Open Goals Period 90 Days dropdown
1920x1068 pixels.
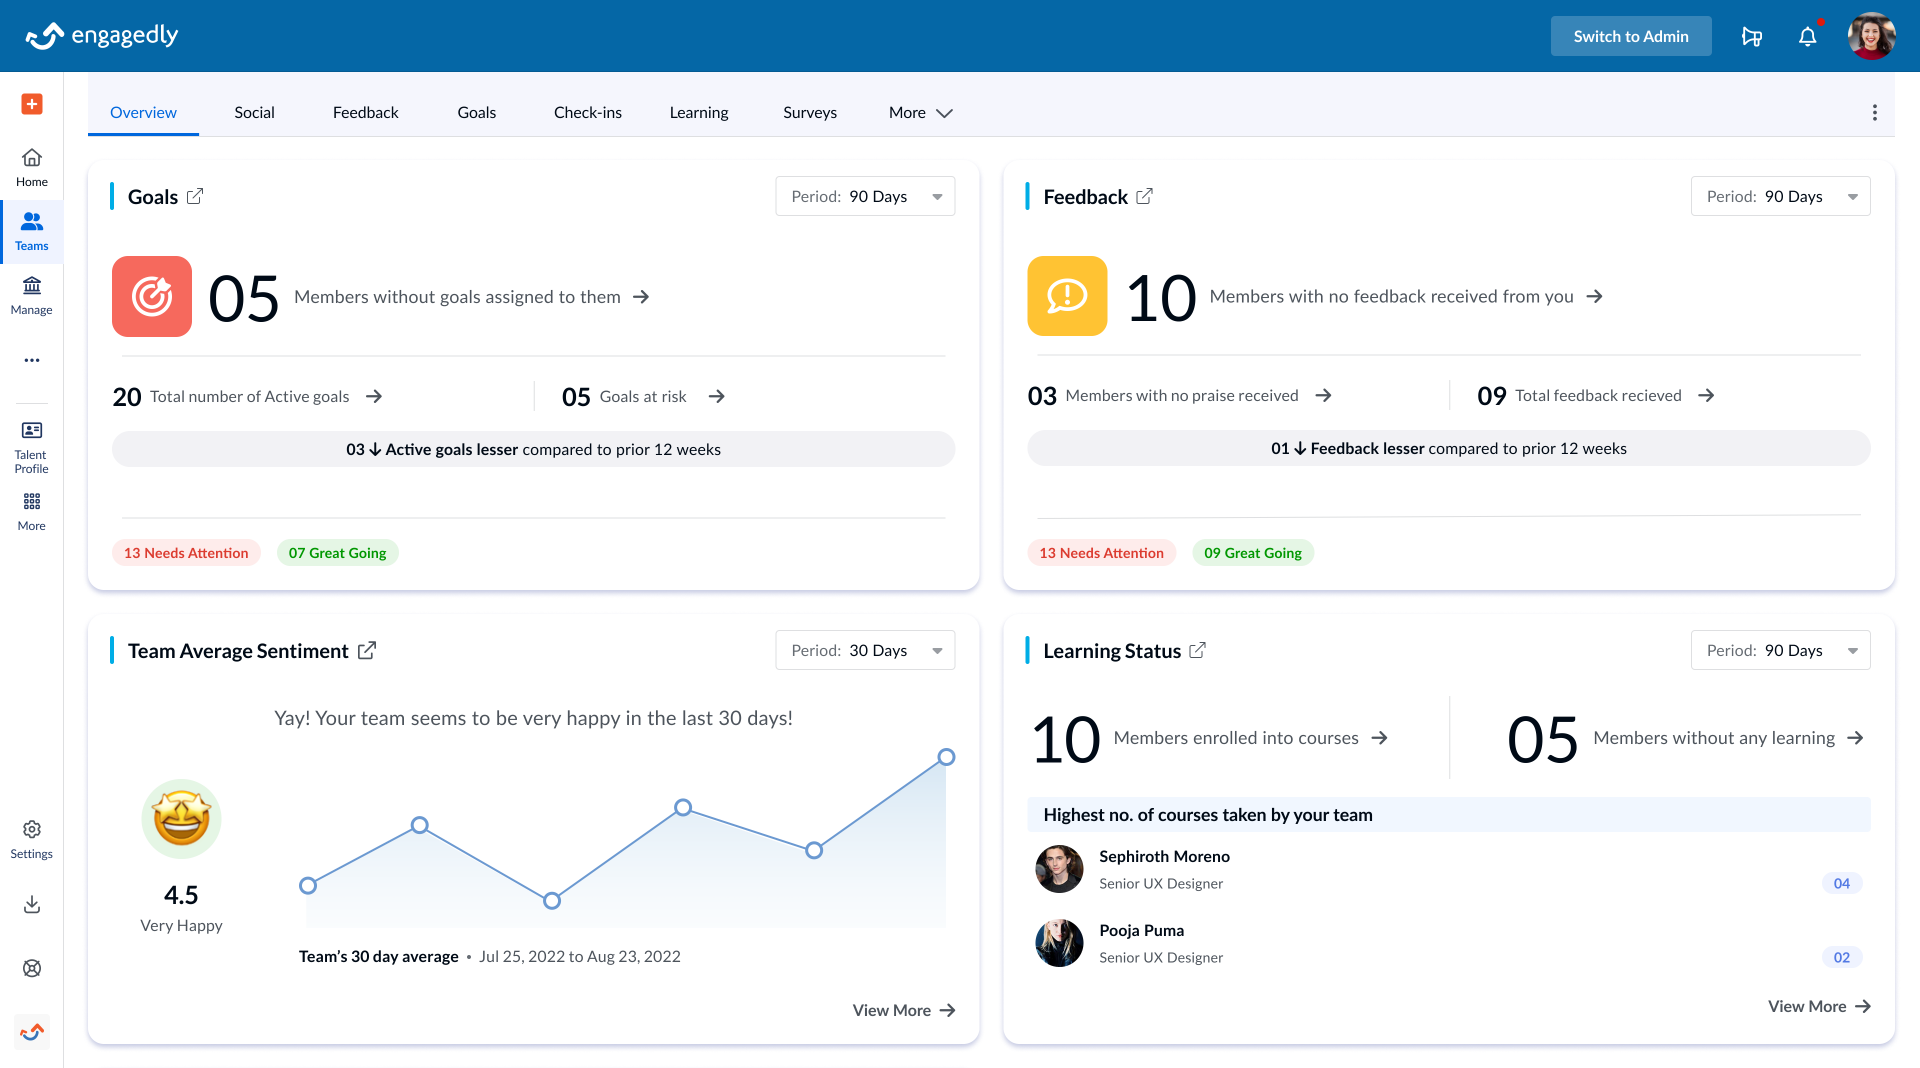(865, 196)
